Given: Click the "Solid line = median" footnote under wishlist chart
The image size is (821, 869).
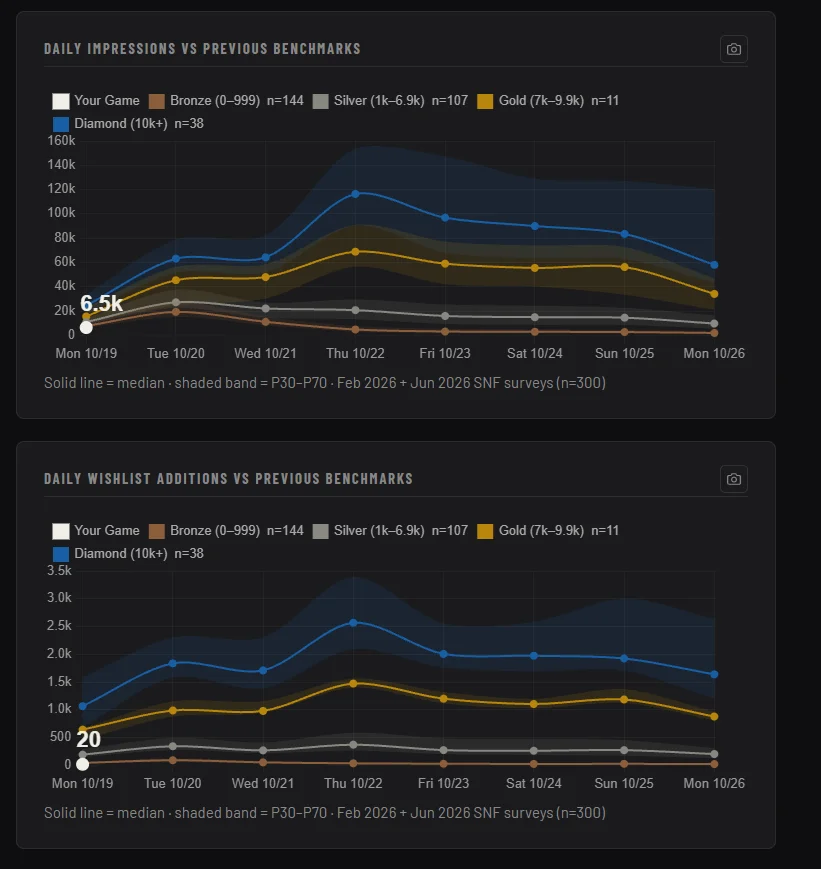Looking at the screenshot, I should coord(325,813).
